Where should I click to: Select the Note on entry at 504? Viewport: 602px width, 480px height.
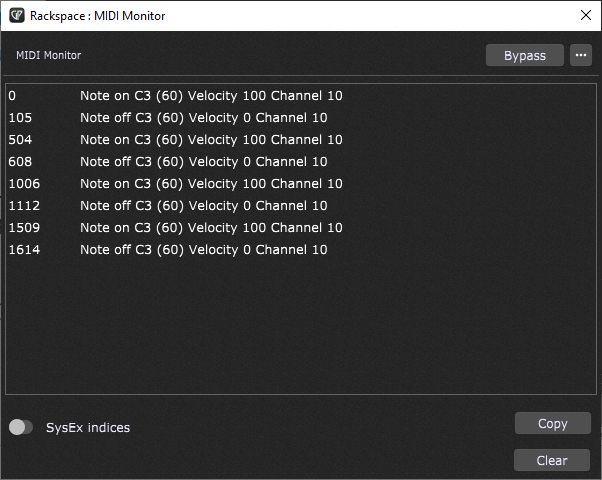coord(210,140)
